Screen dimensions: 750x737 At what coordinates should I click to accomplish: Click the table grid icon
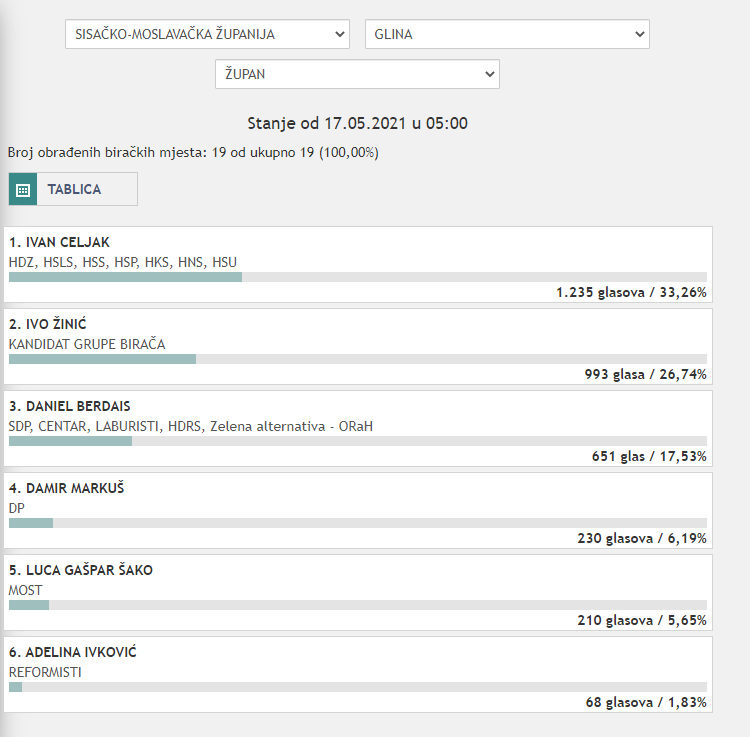[23, 189]
